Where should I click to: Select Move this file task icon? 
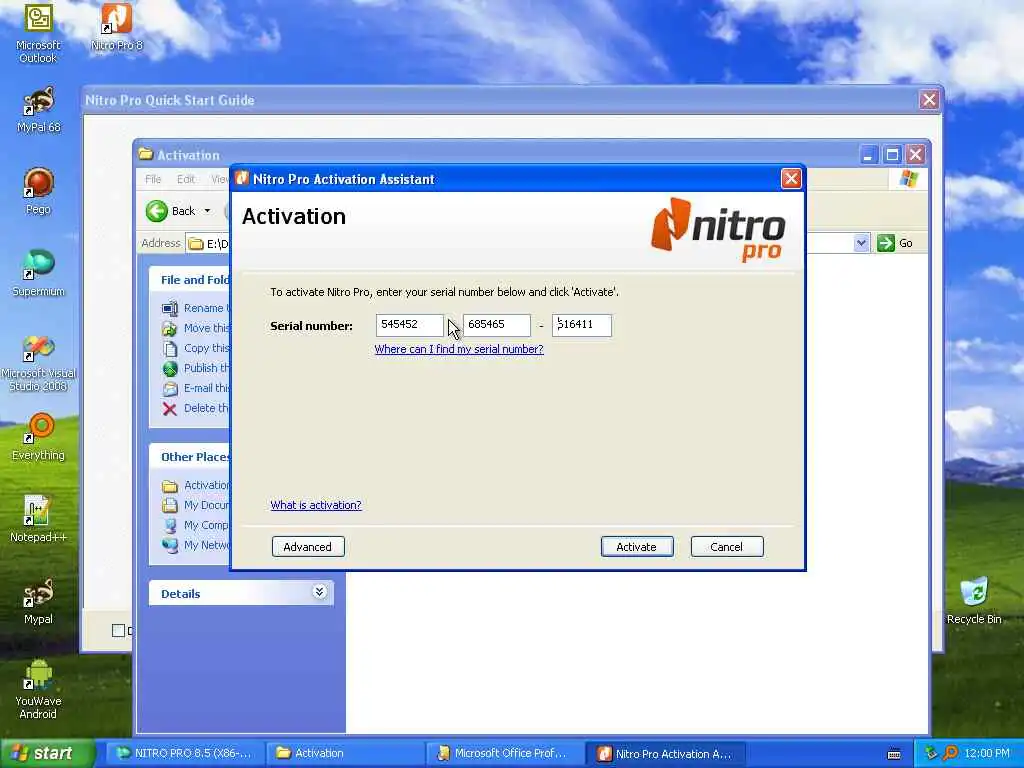coord(170,328)
